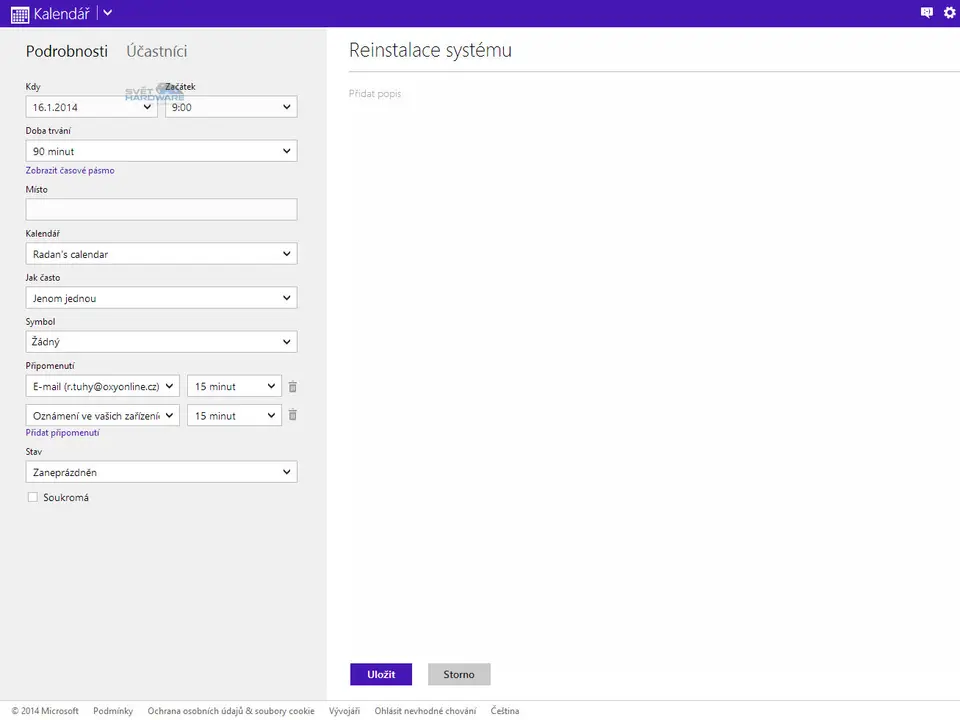The width and height of the screenshot is (960, 720).
Task: Select the Podrobnosti tab
Action: pyautogui.click(x=67, y=52)
